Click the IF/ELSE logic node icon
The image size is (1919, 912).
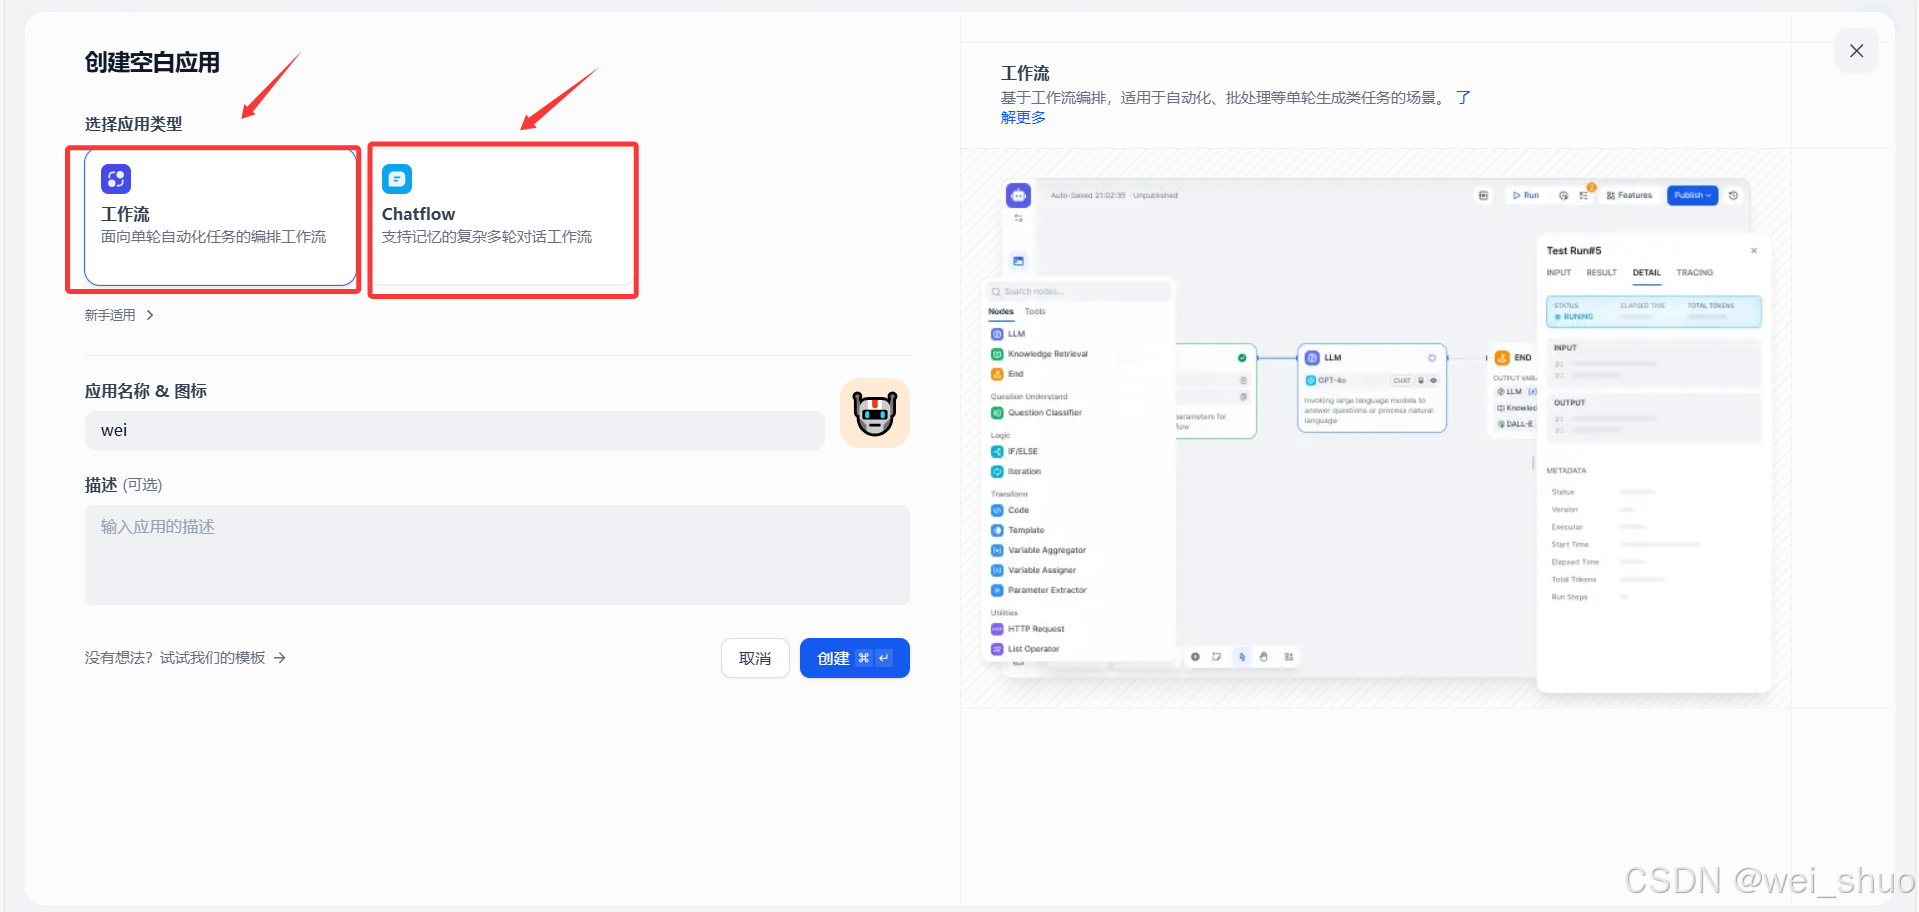point(998,451)
